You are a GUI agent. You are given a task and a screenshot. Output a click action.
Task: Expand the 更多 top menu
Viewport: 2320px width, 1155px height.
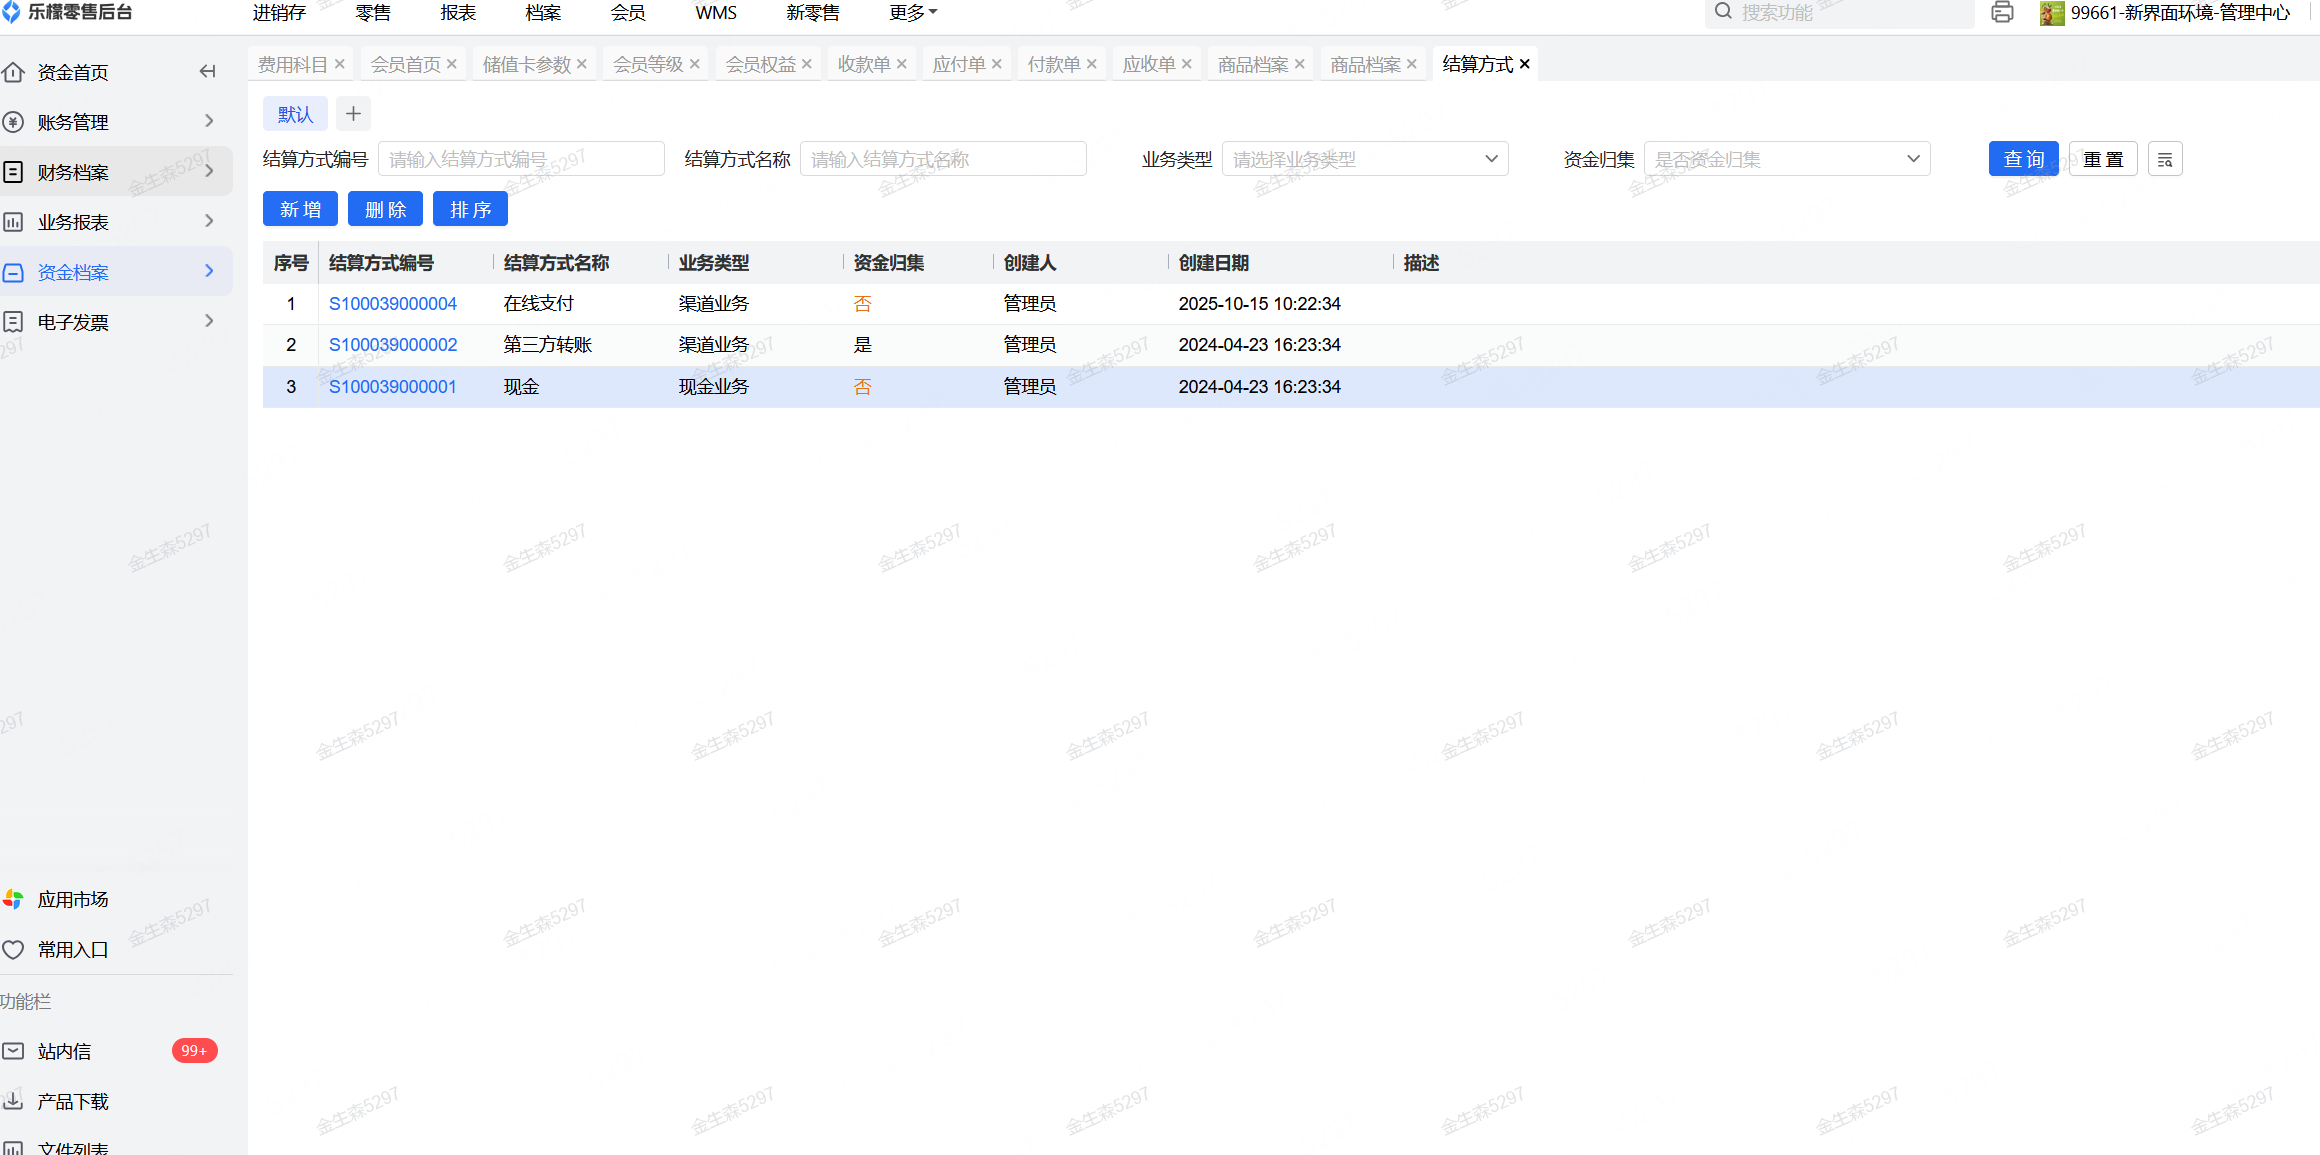pos(913,13)
